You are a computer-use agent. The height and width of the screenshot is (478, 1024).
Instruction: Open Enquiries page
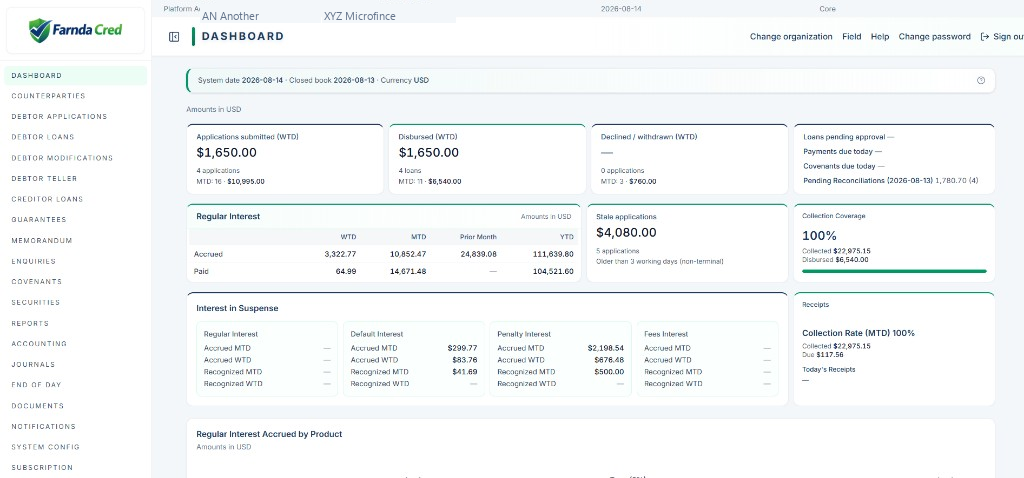click(75, 261)
